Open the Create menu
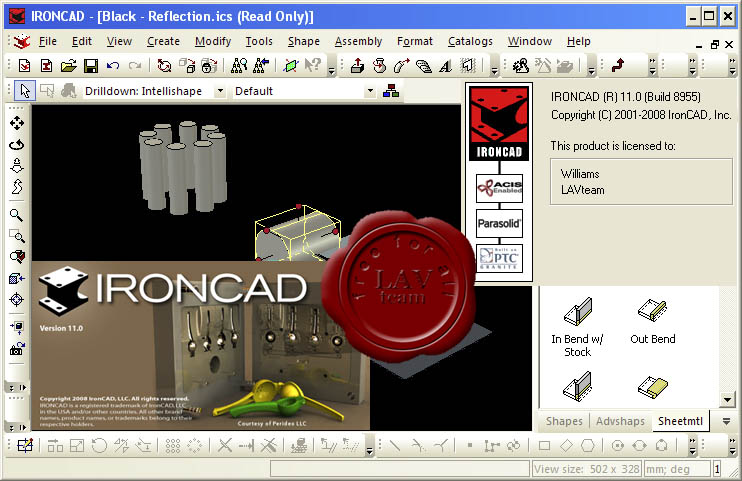The width and height of the screenshot is (742, 481). click(x=163, y=42)
